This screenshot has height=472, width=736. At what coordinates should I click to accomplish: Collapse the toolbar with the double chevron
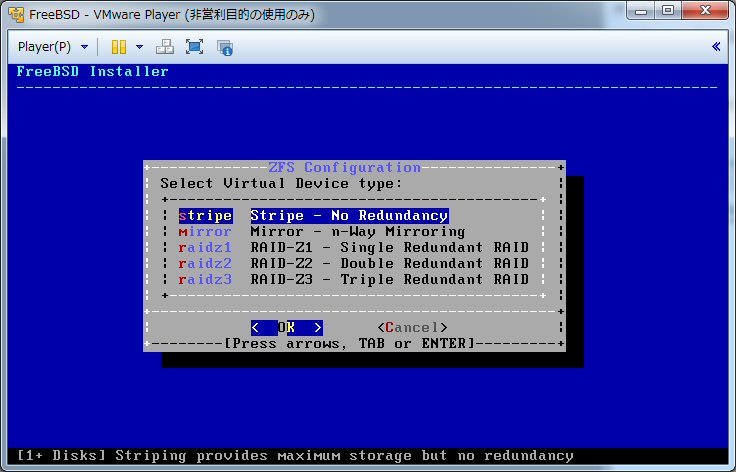click(716, 46)
